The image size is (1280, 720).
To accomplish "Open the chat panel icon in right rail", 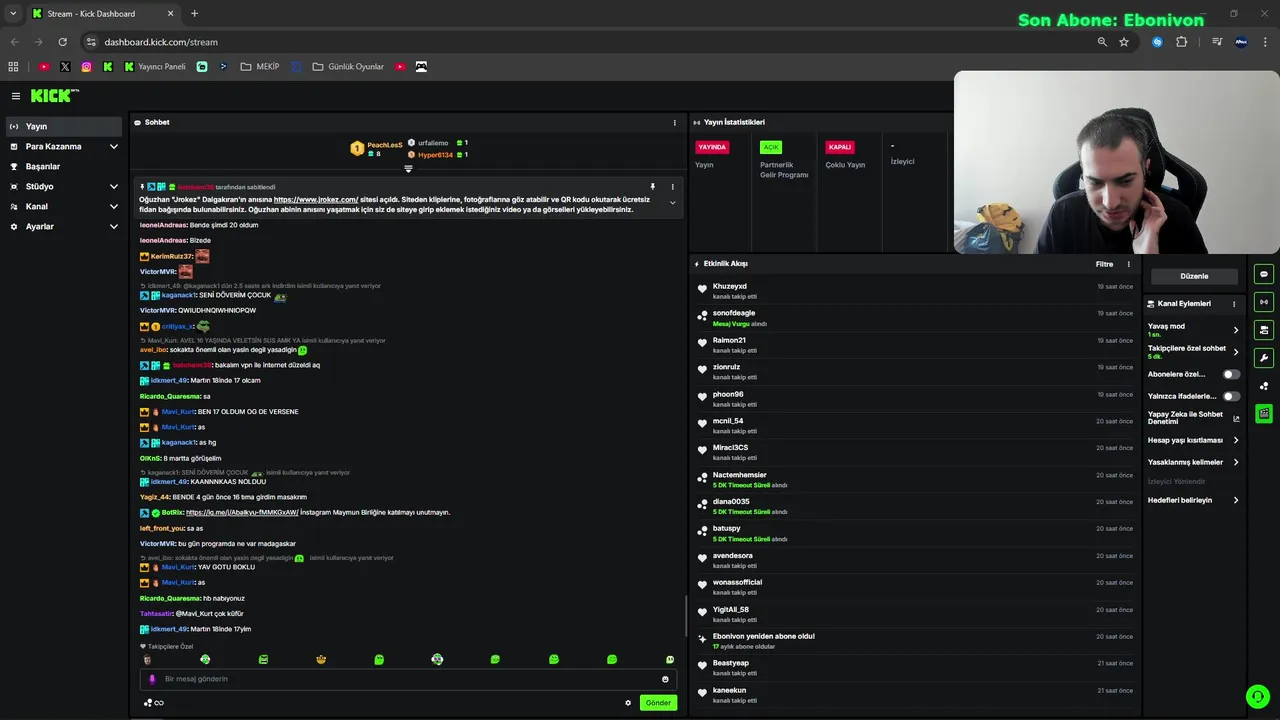I will (1264, 274).
